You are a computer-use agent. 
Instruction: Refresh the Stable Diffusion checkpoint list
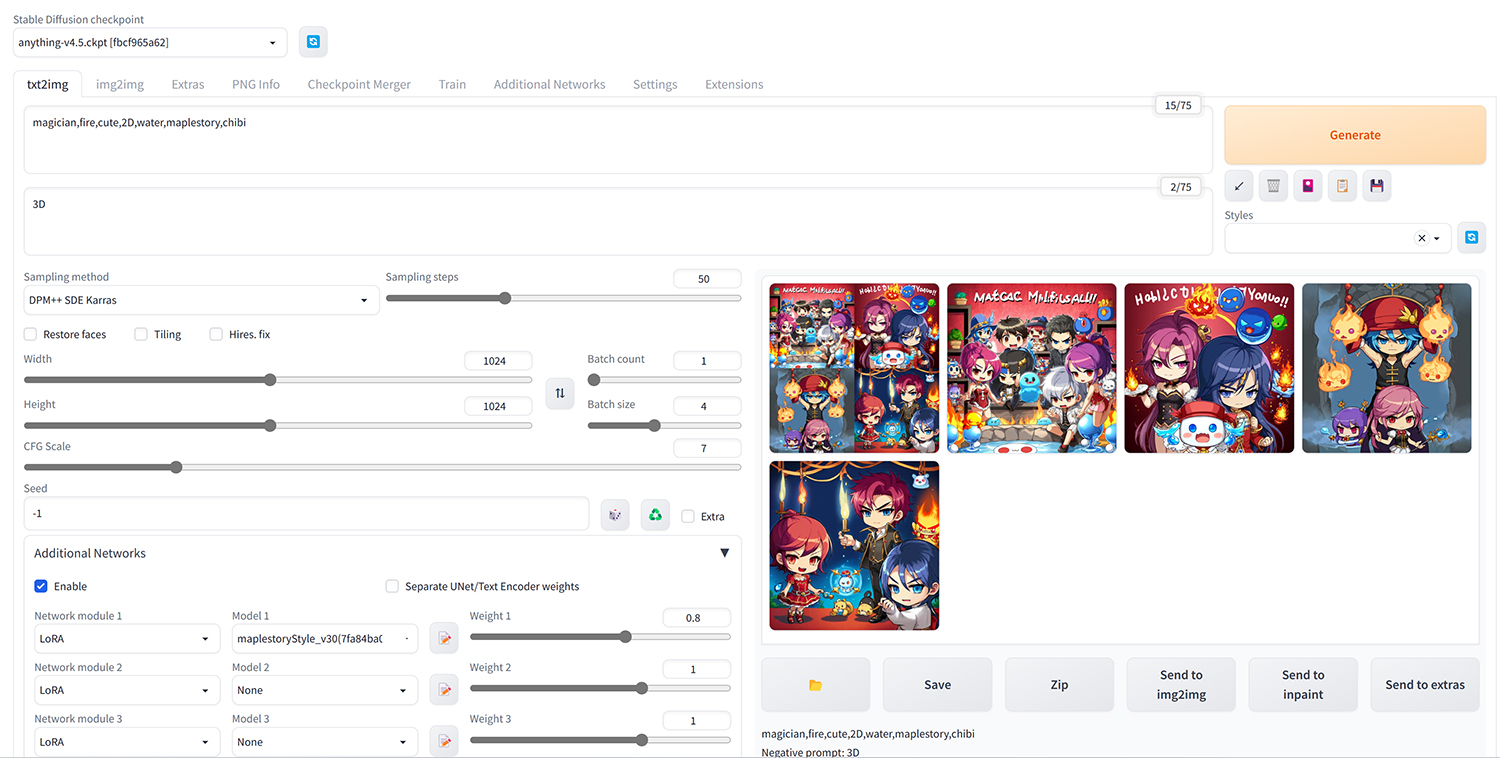[313, 42]
